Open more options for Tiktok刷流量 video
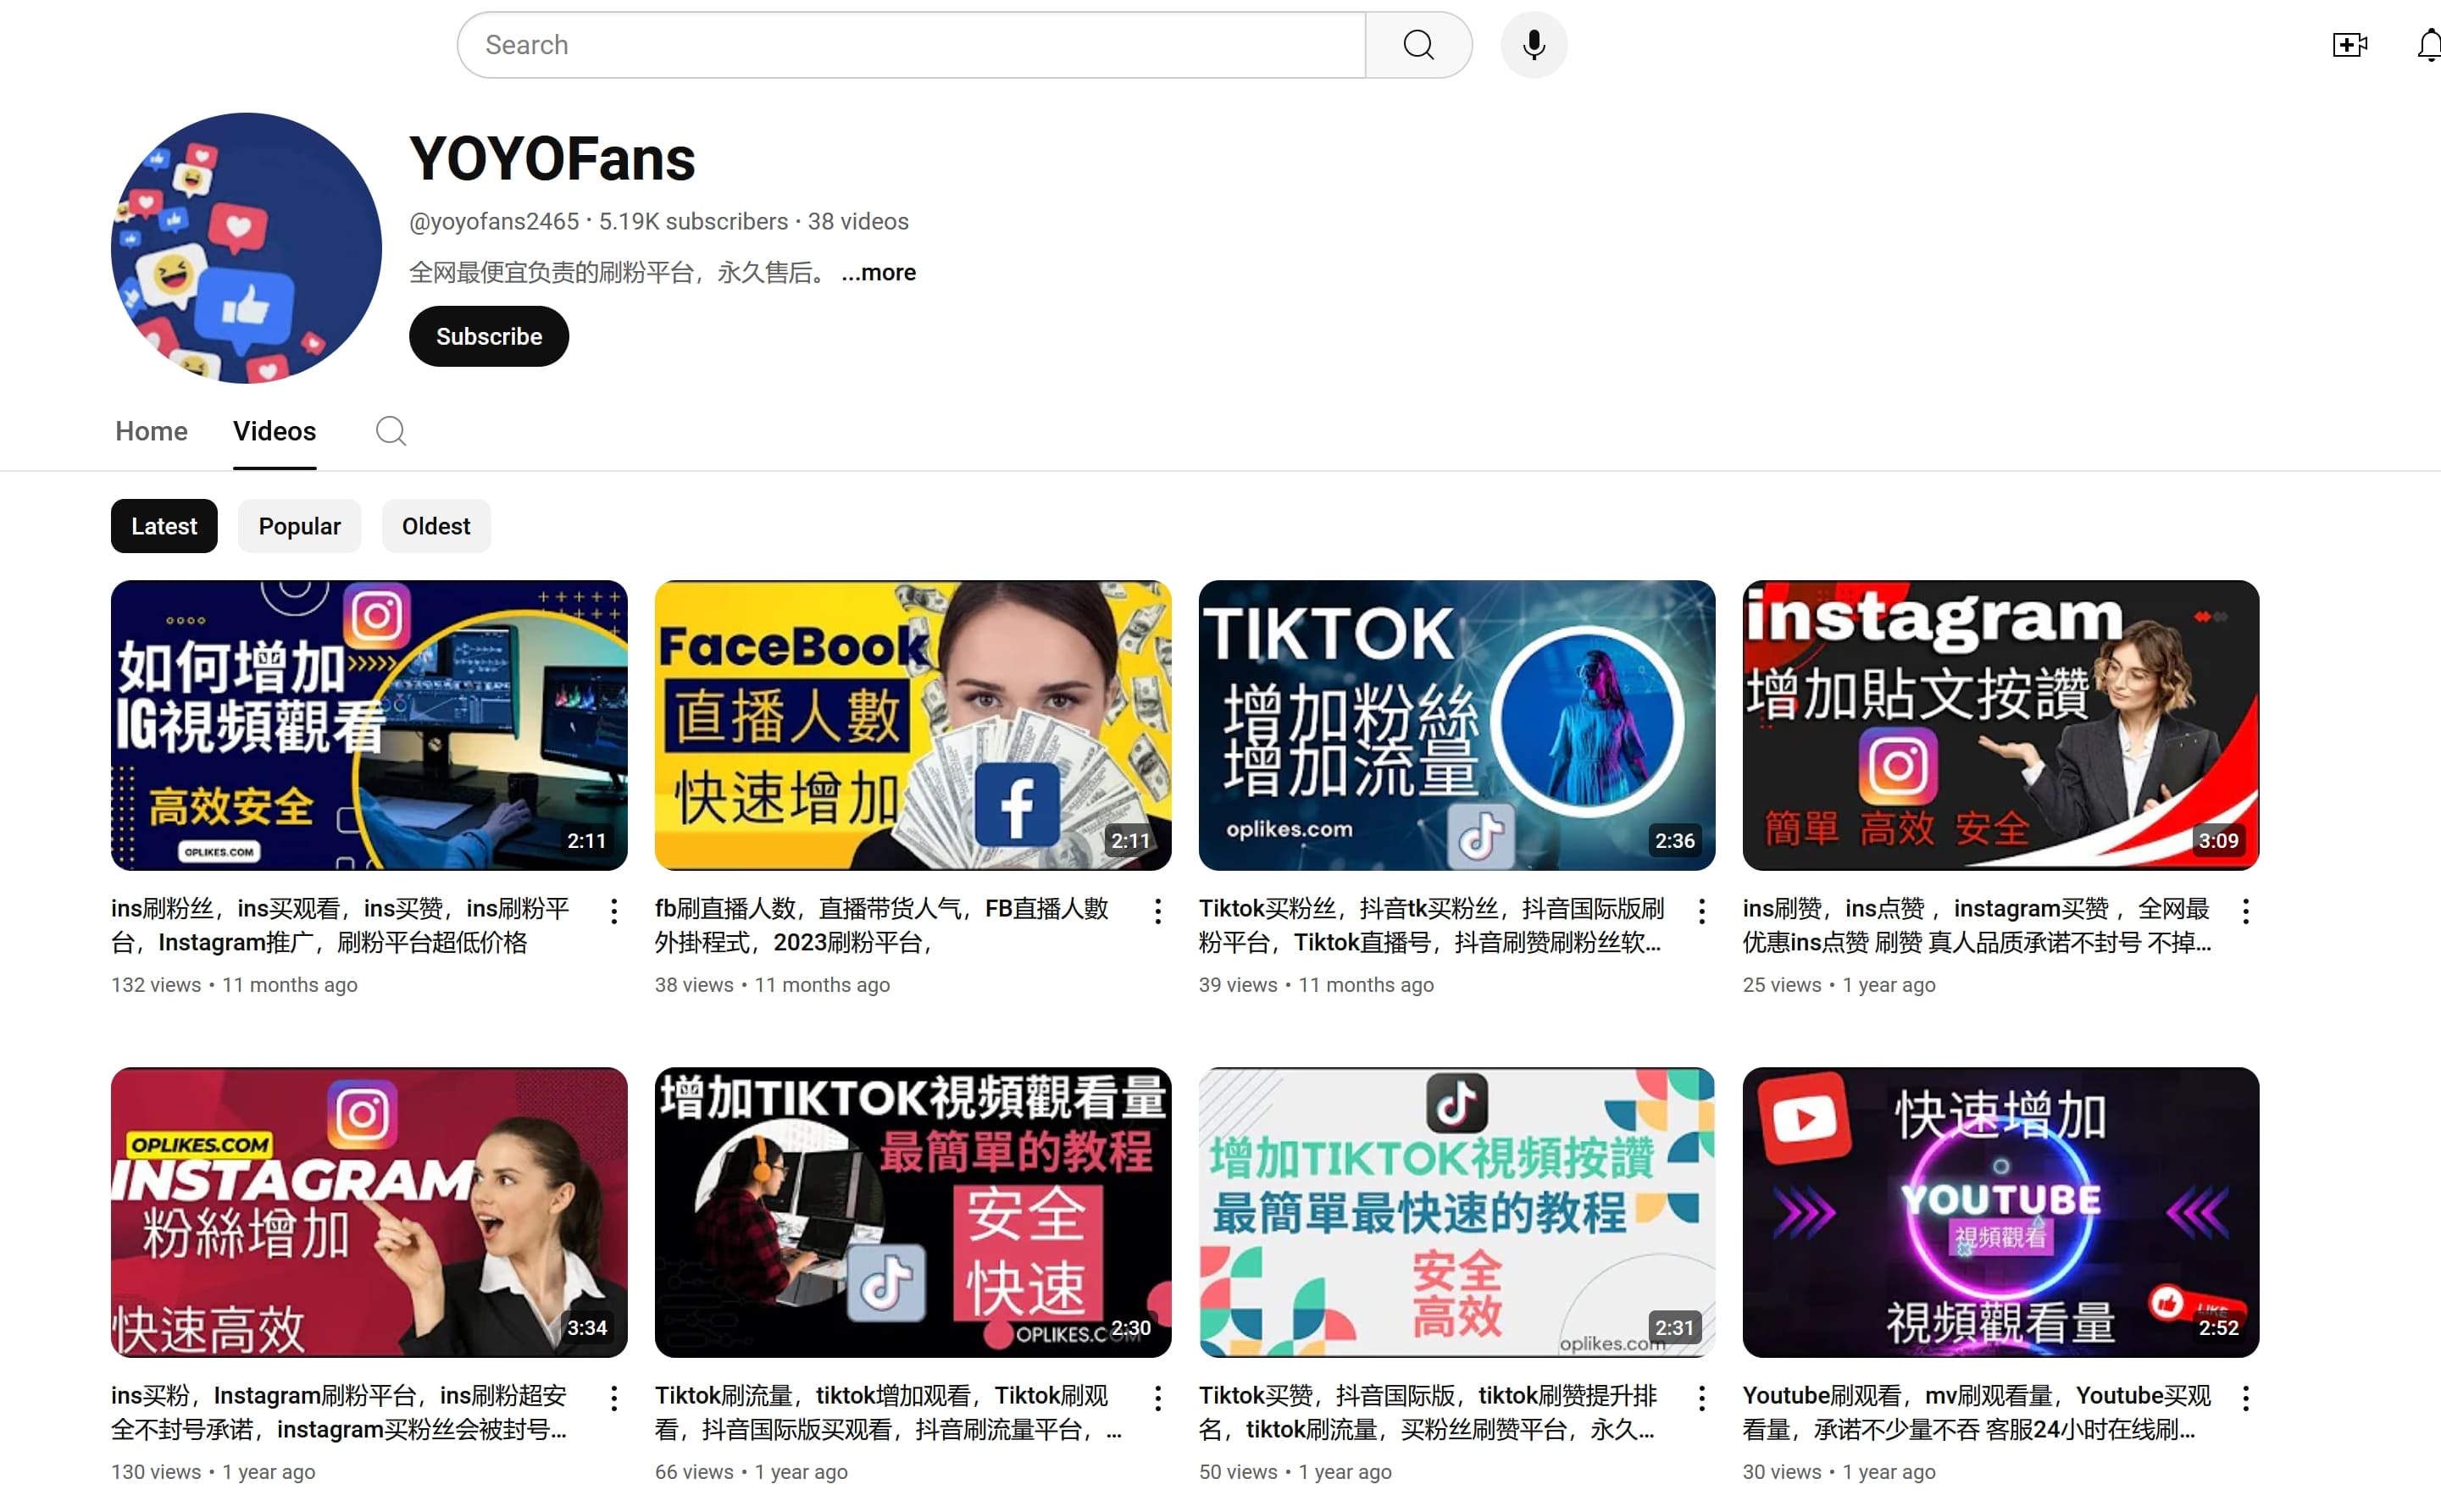This screenshot has width=2441, height=1512. click(1157, 1398)
